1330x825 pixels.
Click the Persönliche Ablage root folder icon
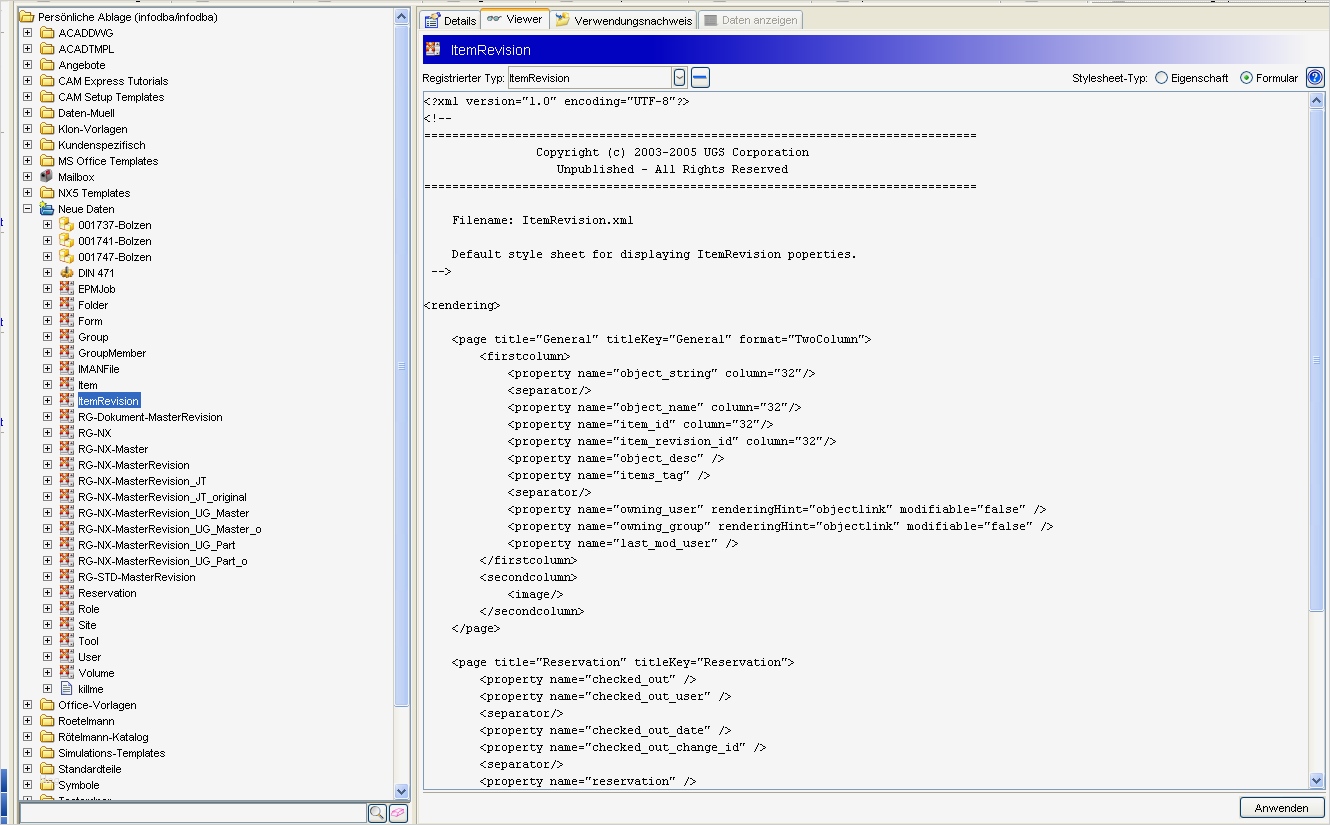point(27,17)
